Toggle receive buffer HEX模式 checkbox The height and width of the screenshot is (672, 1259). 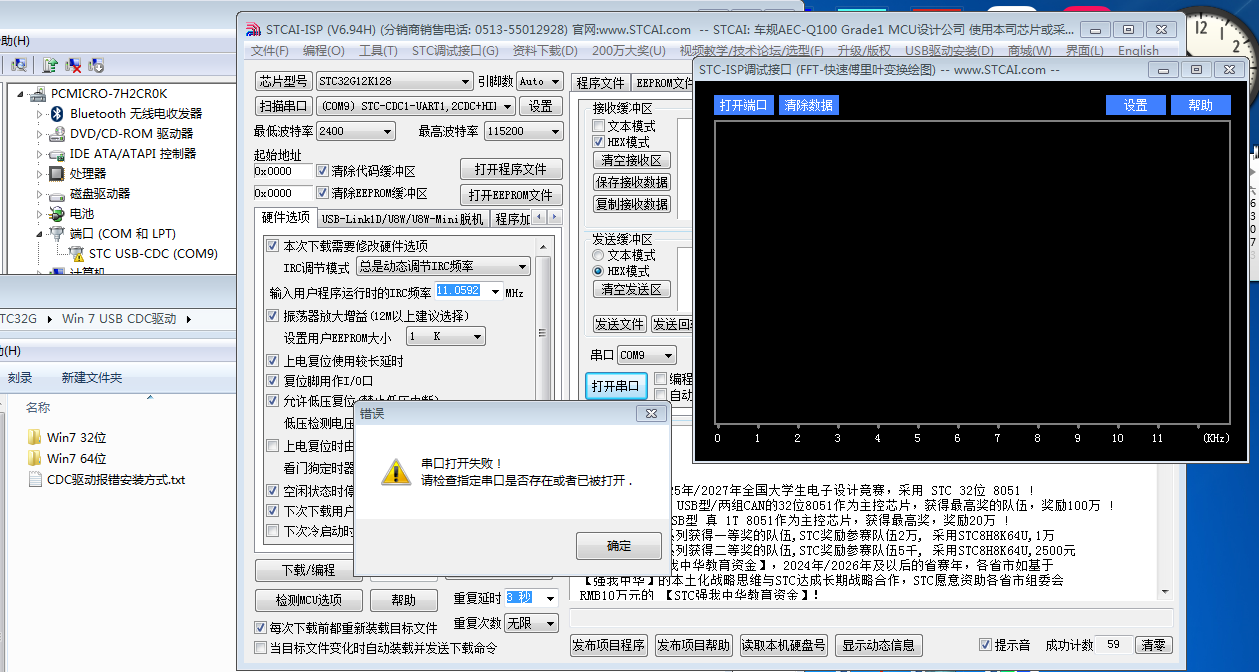(x=599, y=142)
